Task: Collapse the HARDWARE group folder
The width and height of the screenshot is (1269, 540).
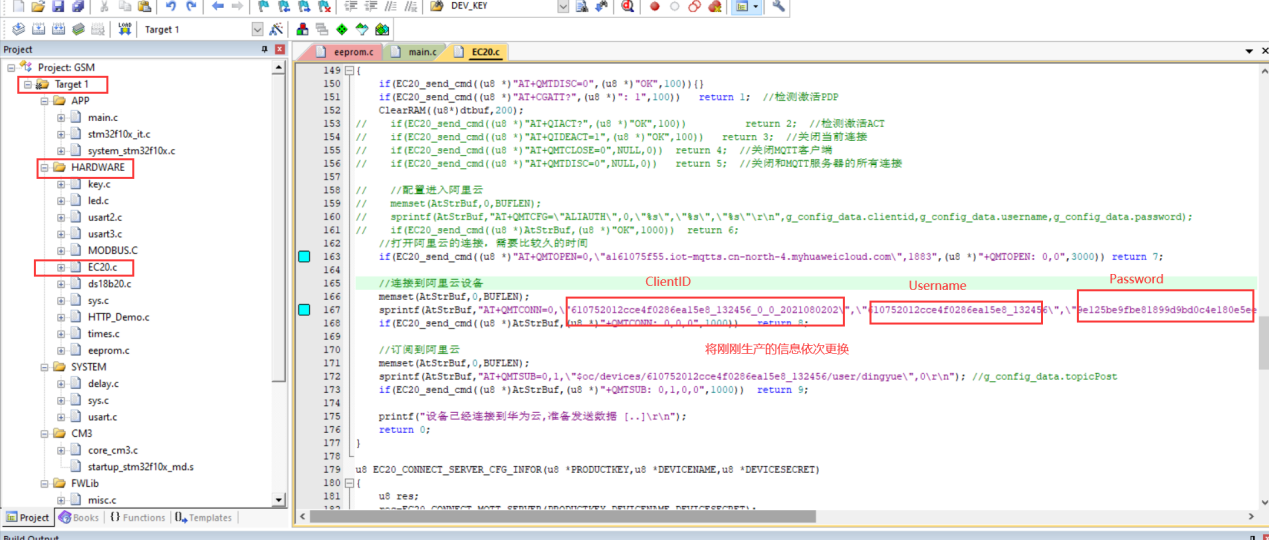Action: [44, 167]
